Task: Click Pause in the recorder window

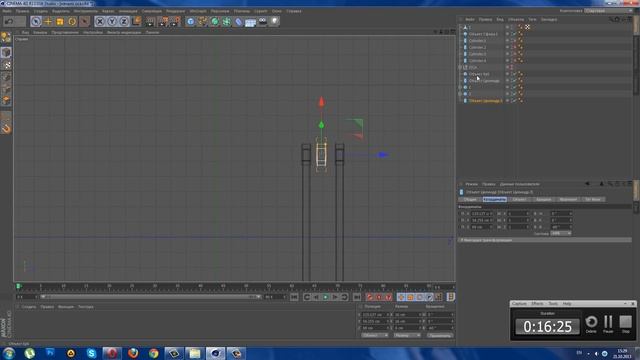Action: (x=608, y=324)
